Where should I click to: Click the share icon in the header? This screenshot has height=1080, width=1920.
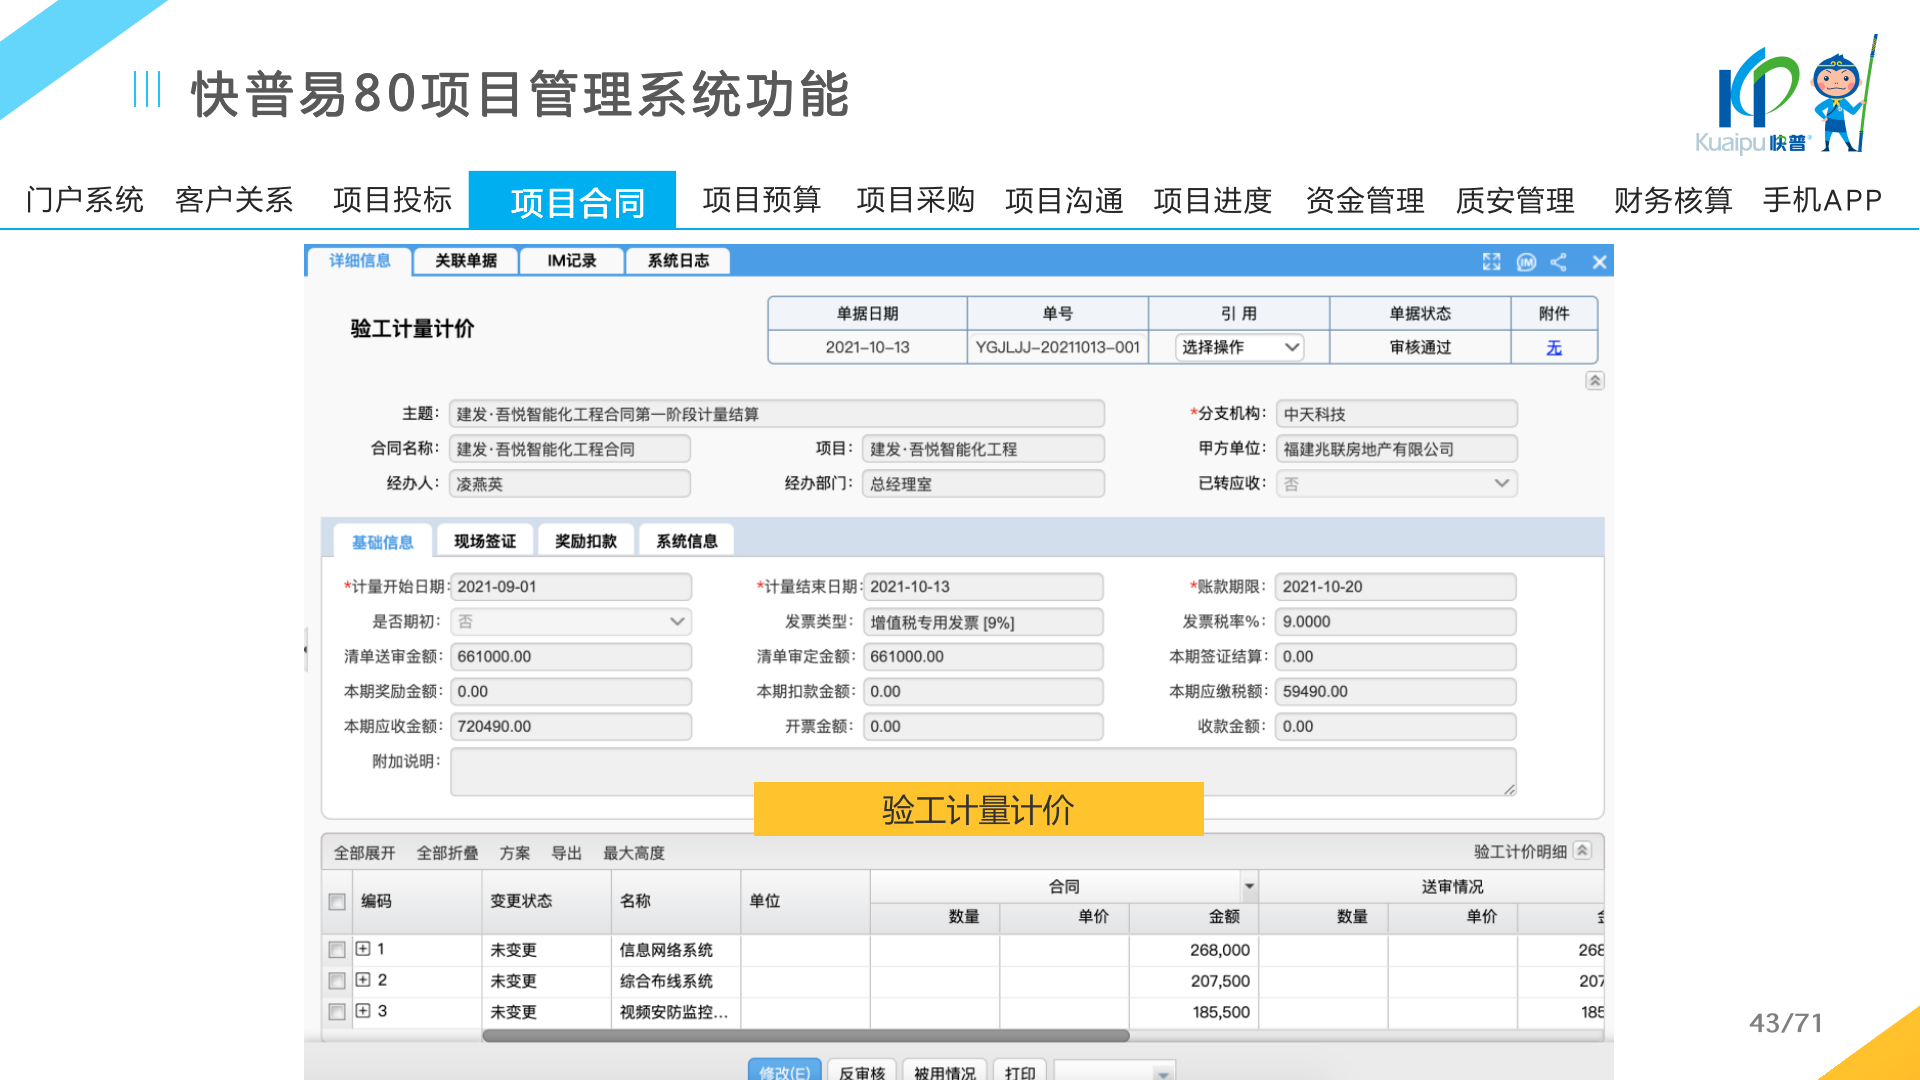pos(1559,262)
